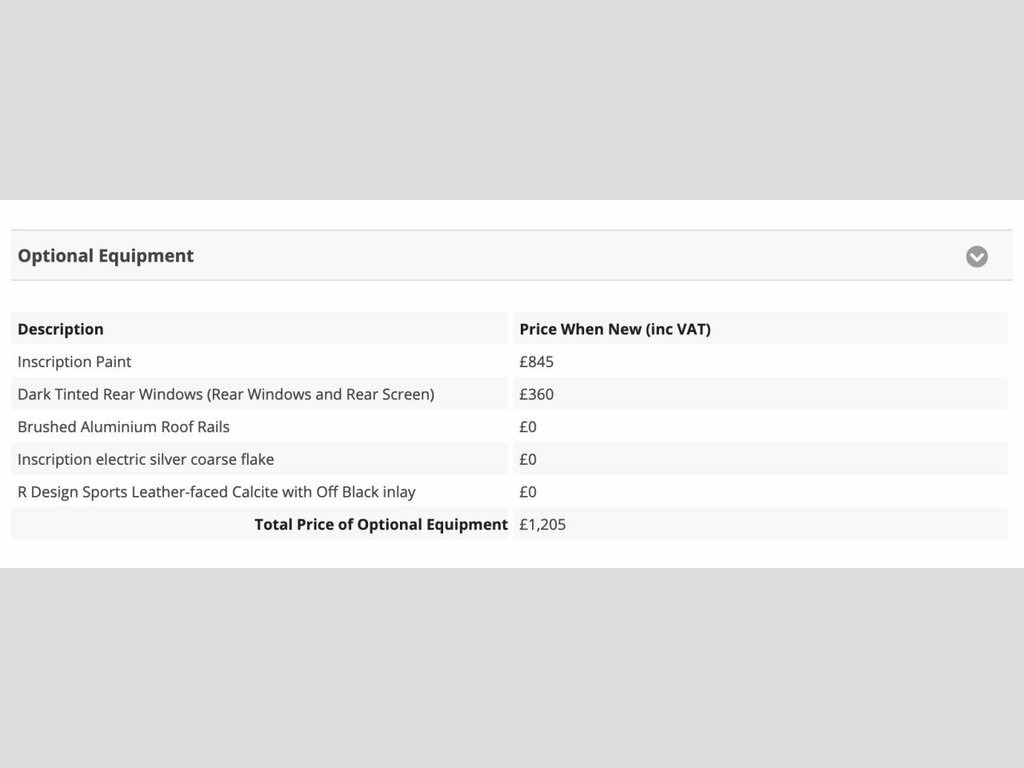Click the coarse flake £0 price
This screenshot has width=1024, height=768.
point(528,460)
